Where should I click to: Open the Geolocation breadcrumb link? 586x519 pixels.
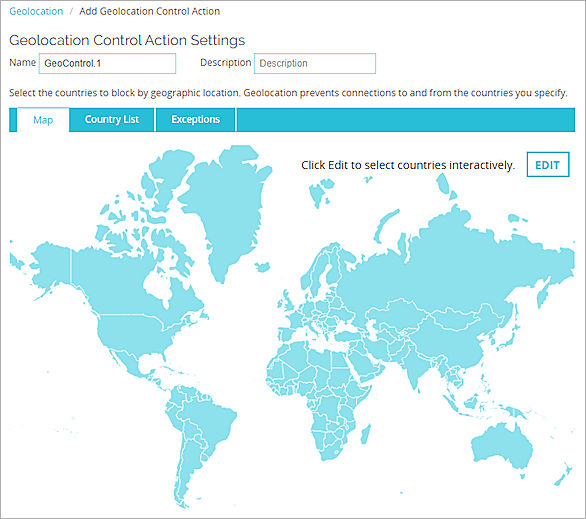tap(36, 12)
